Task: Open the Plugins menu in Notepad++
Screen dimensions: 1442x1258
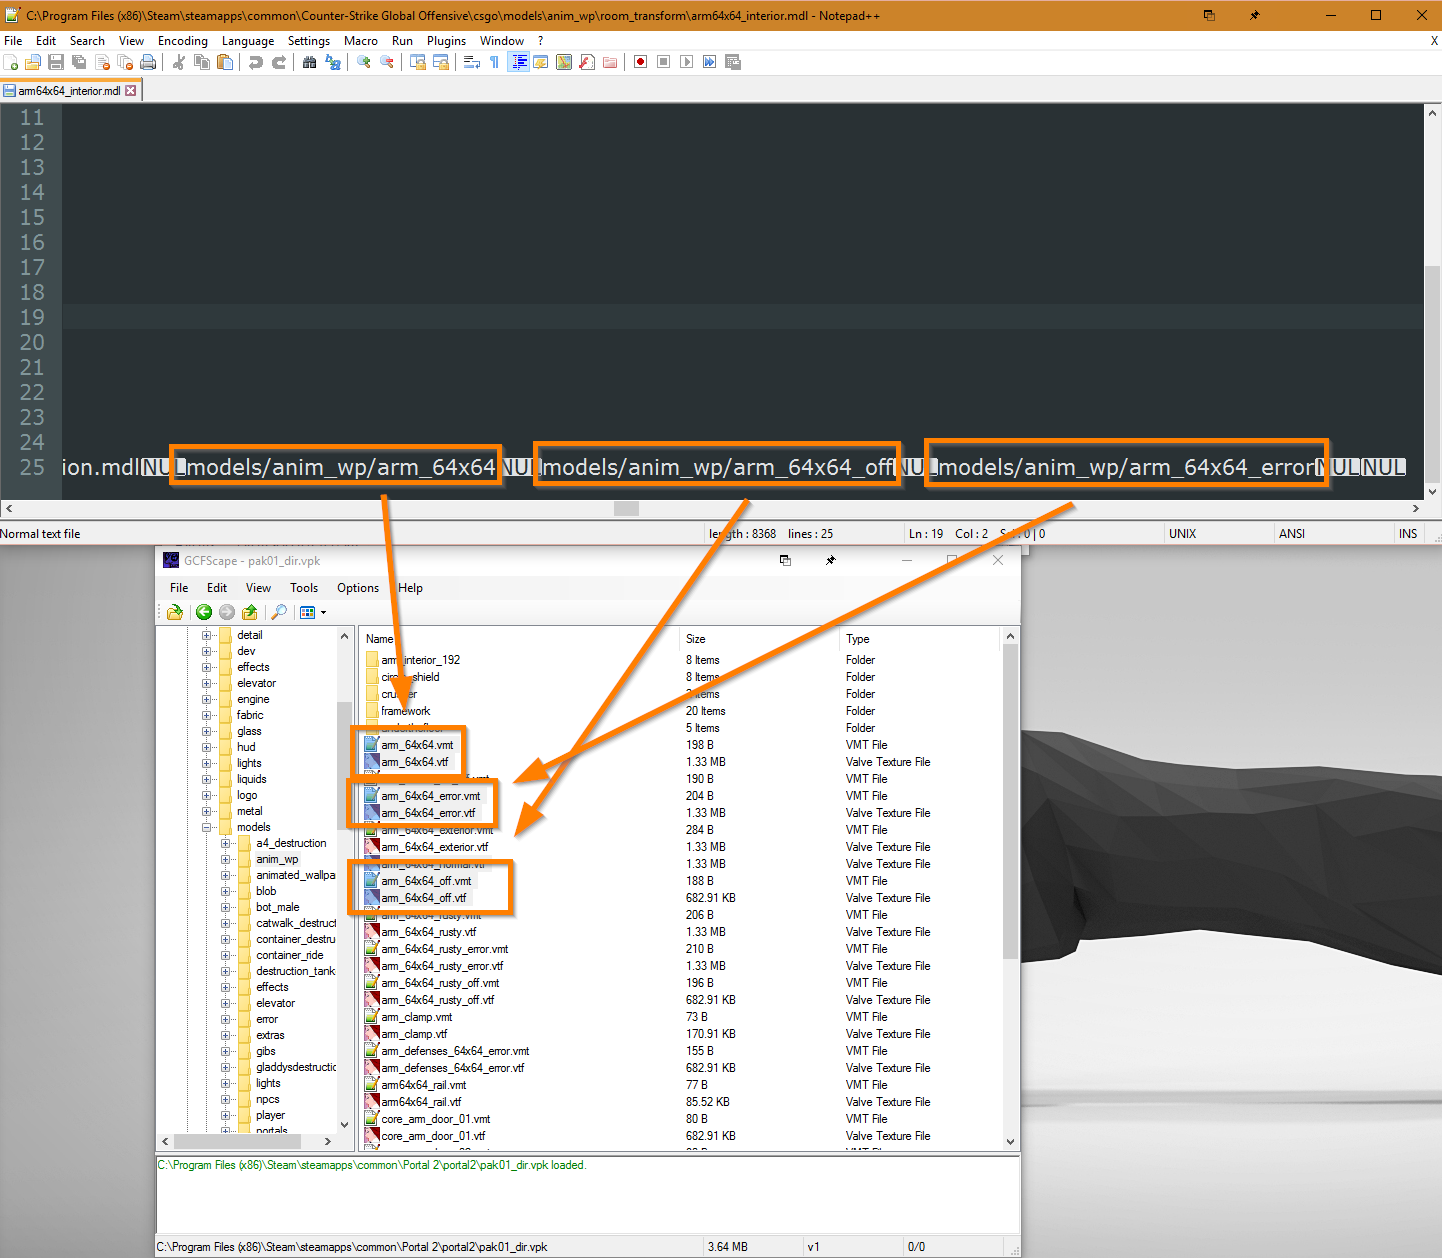Action: (x=446, y=41)
